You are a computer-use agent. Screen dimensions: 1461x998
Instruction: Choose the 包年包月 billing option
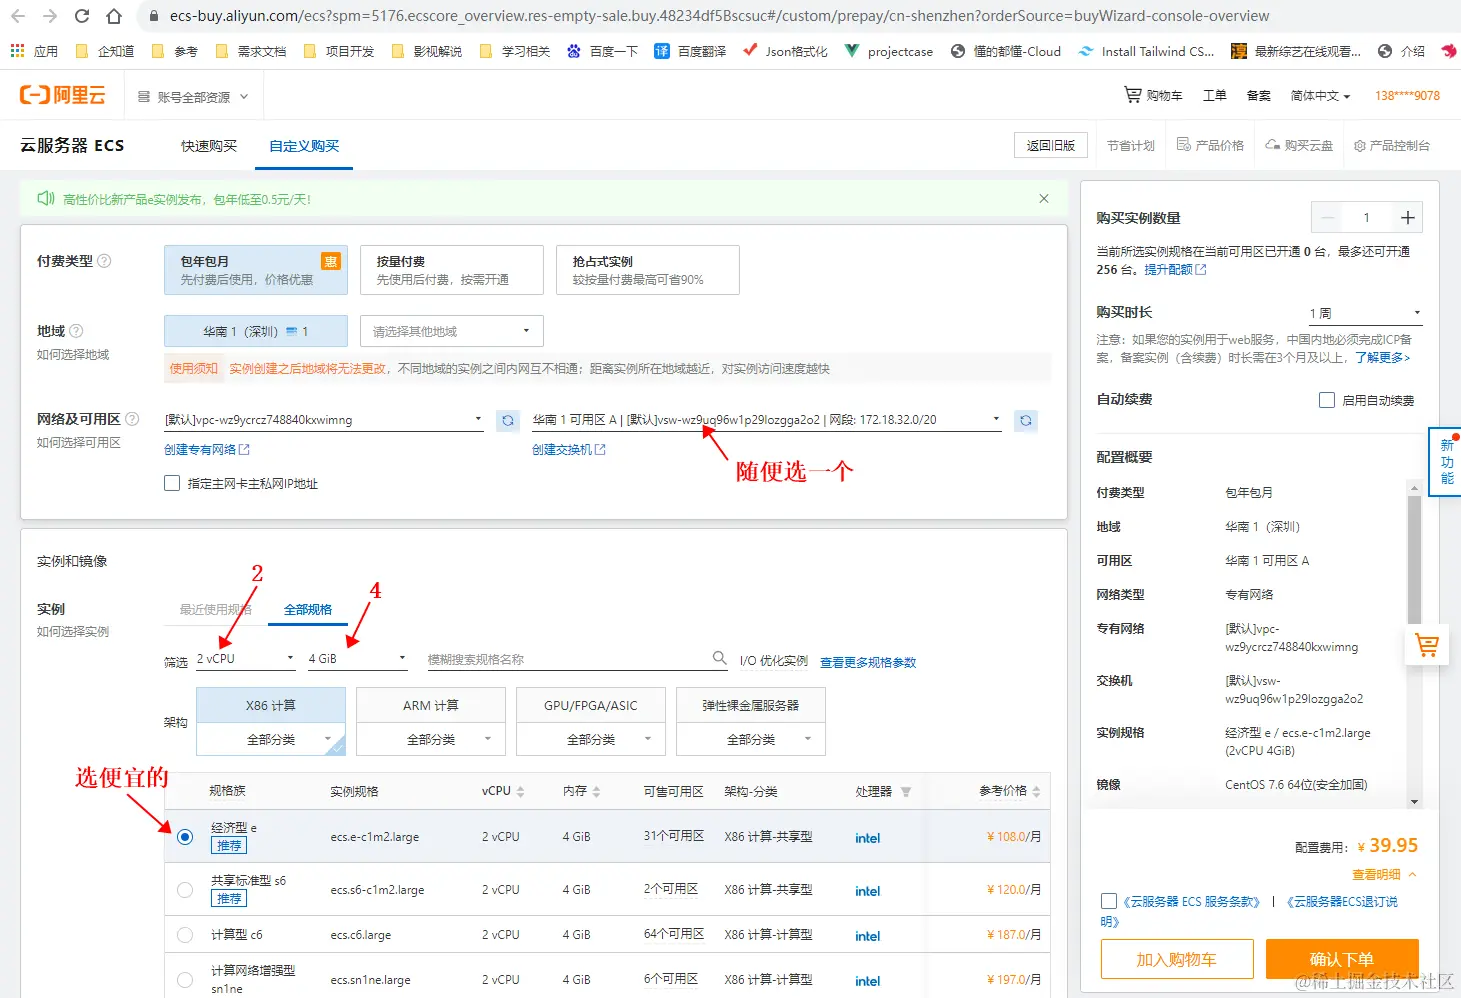tap(256, 270)
